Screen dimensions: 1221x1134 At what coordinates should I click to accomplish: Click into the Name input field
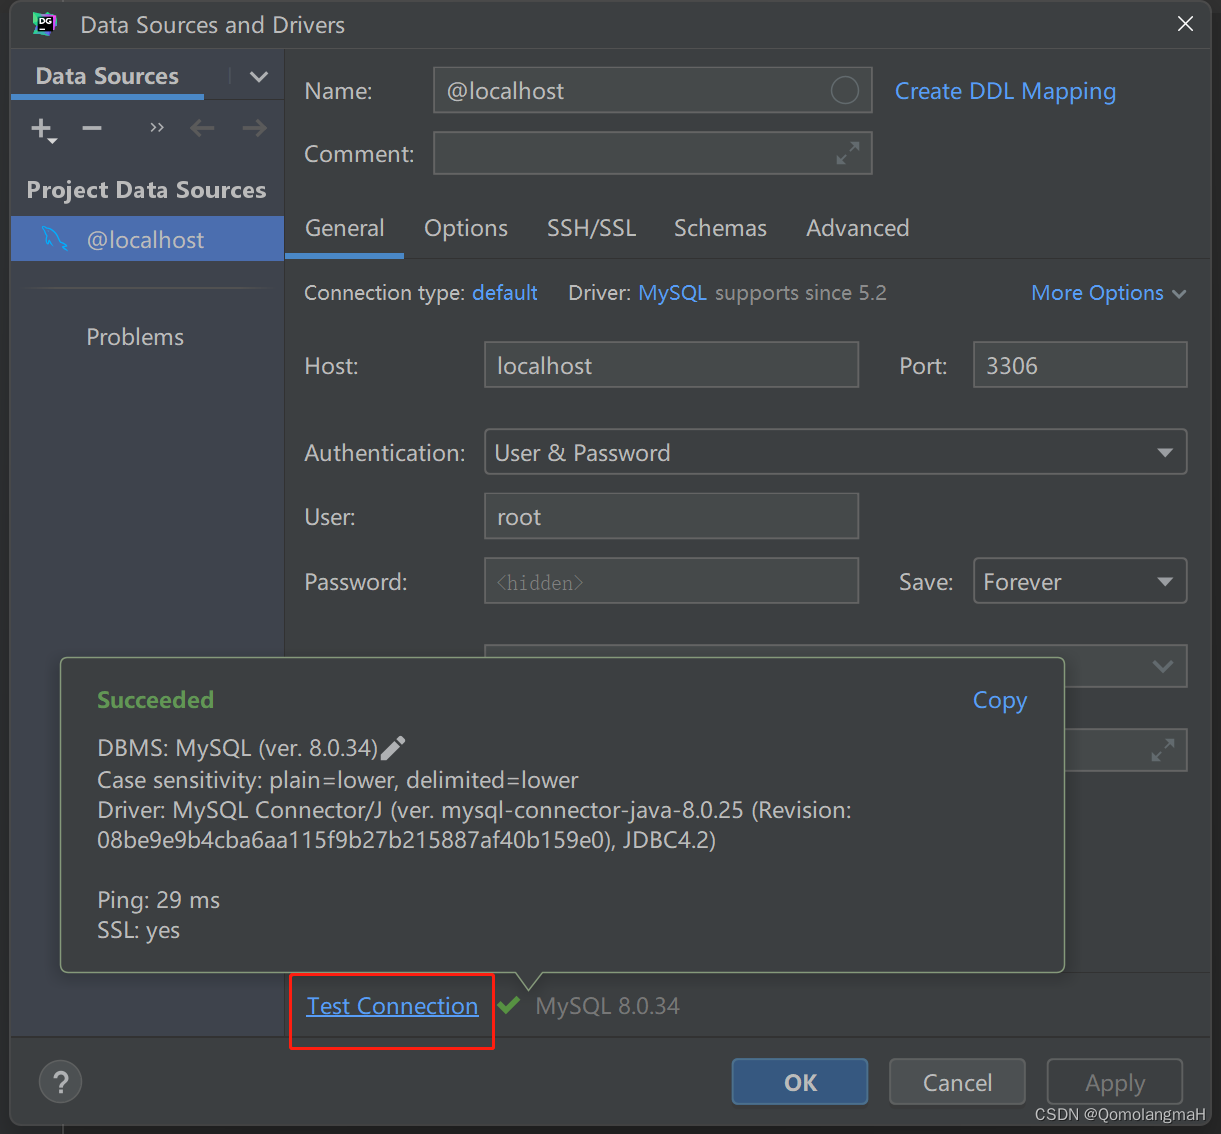click(652, 91)
